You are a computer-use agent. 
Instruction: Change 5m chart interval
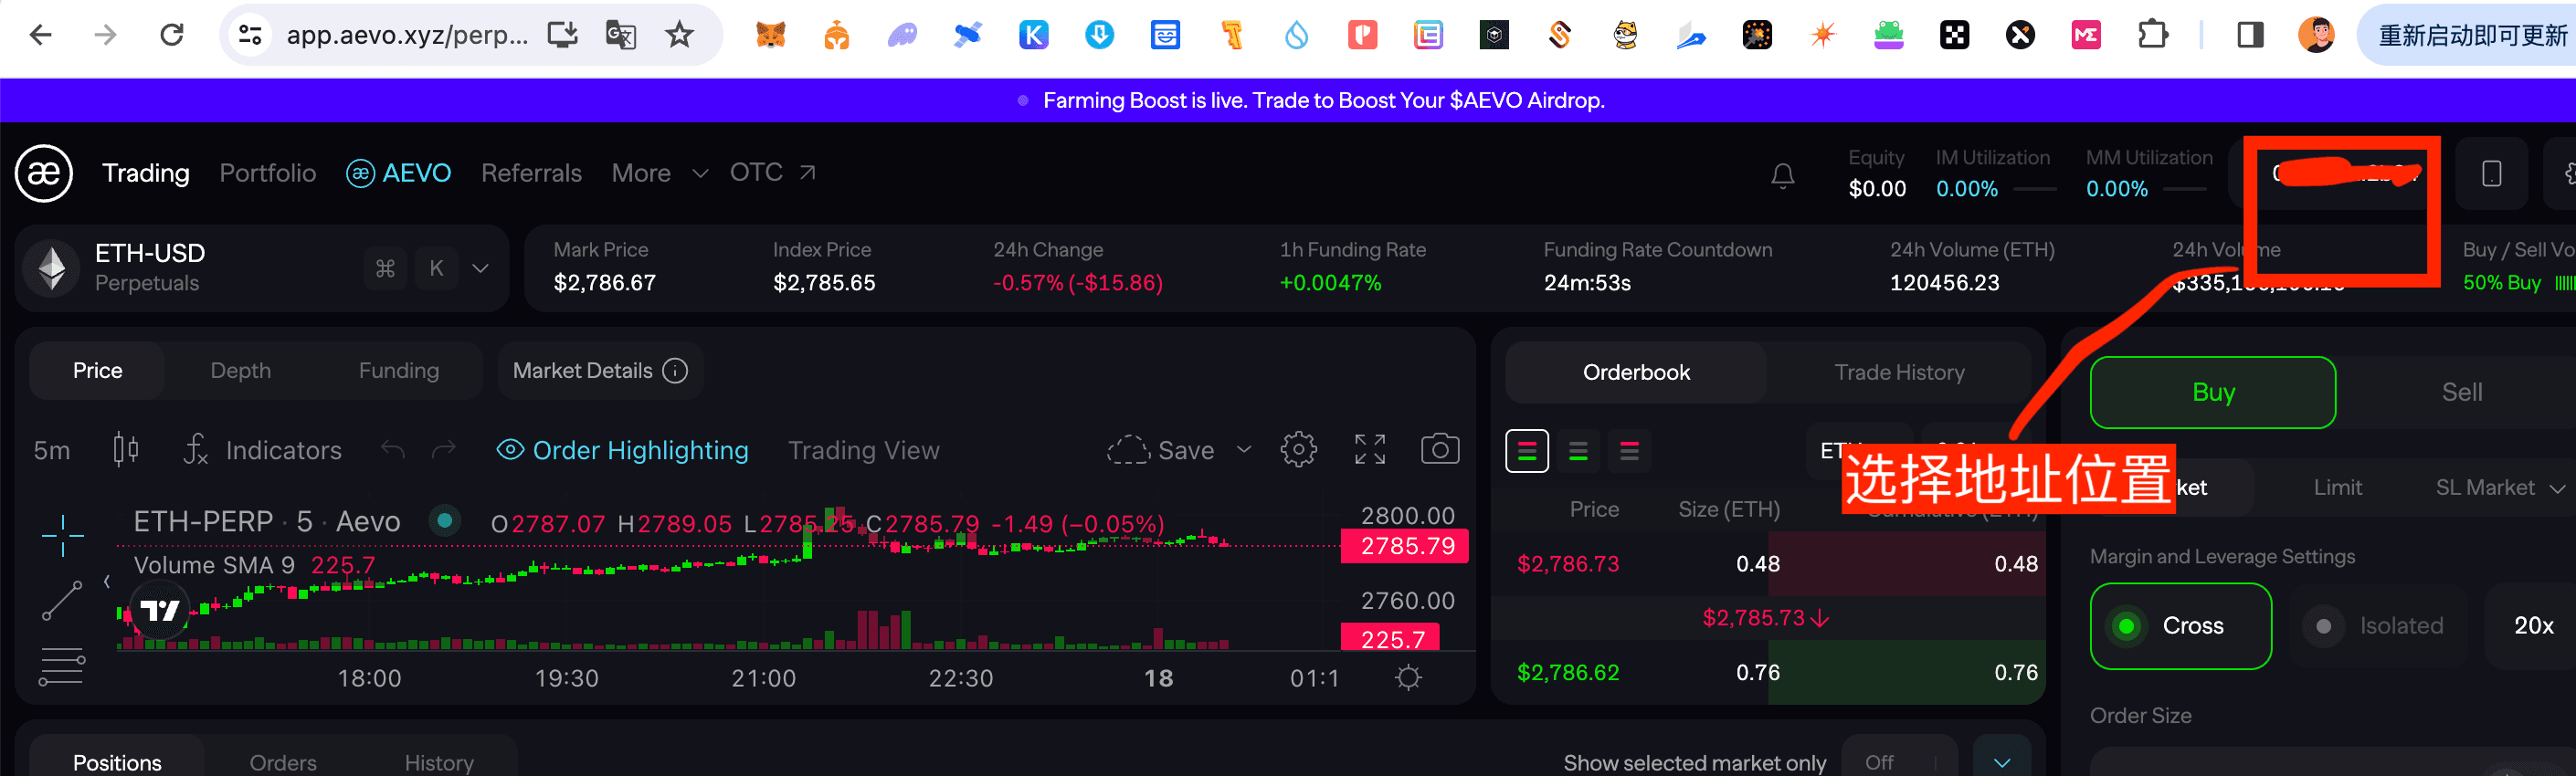pos(52,451)
